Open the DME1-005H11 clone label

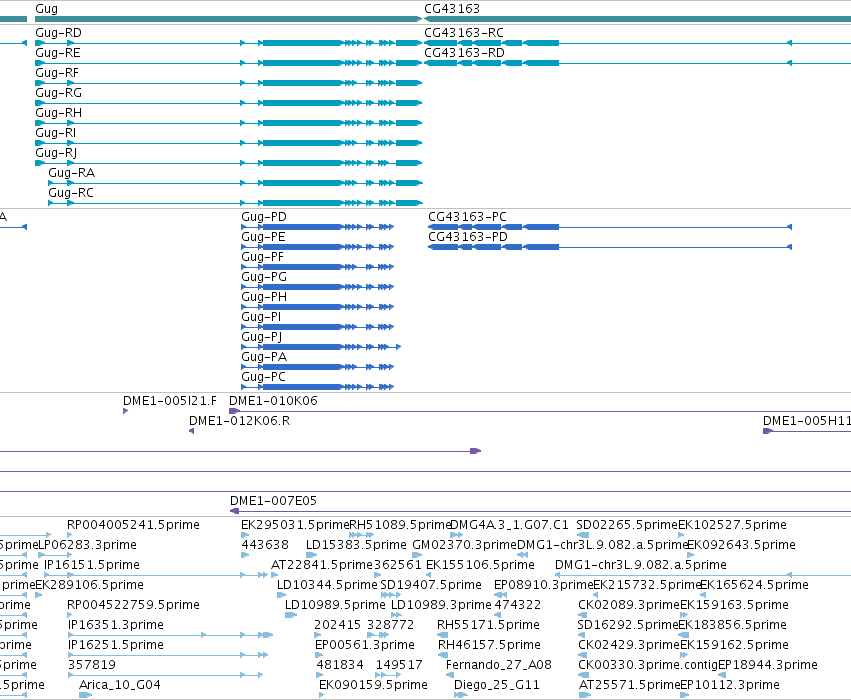(x=806, y=421)
